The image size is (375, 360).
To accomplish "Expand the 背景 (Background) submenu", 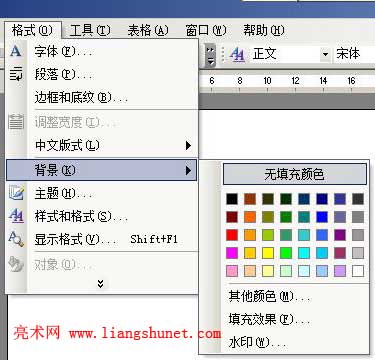I will 102,170.
